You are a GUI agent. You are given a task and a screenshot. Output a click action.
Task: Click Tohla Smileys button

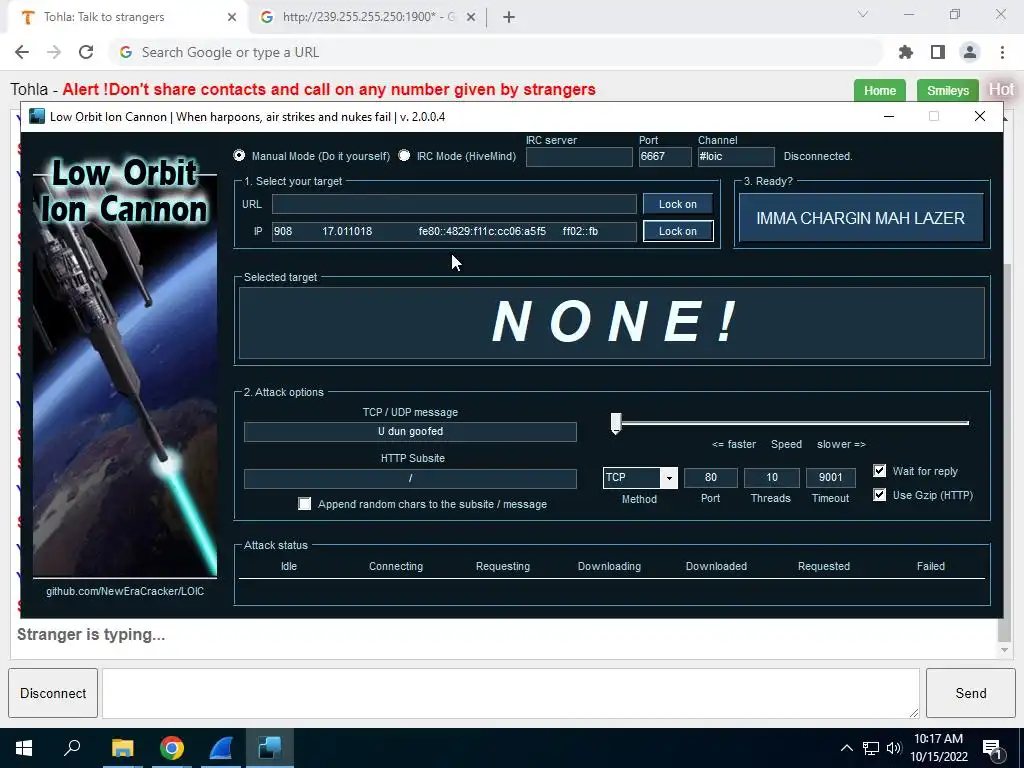pyautogui.click(x=948, y=90)
